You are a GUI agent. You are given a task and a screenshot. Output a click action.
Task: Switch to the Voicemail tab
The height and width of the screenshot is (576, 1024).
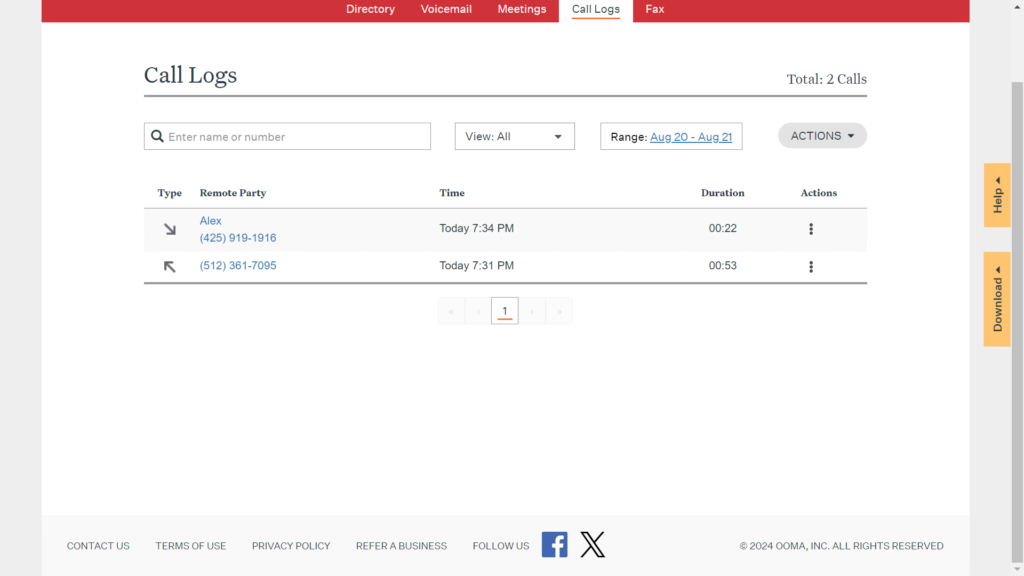tap(446, 9)
